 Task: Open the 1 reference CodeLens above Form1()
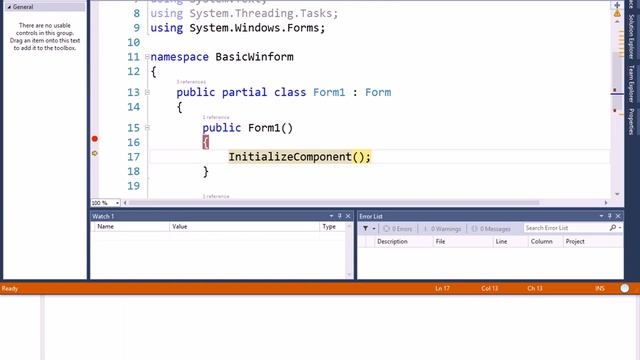pyautogui.click(x=216, y=118)
